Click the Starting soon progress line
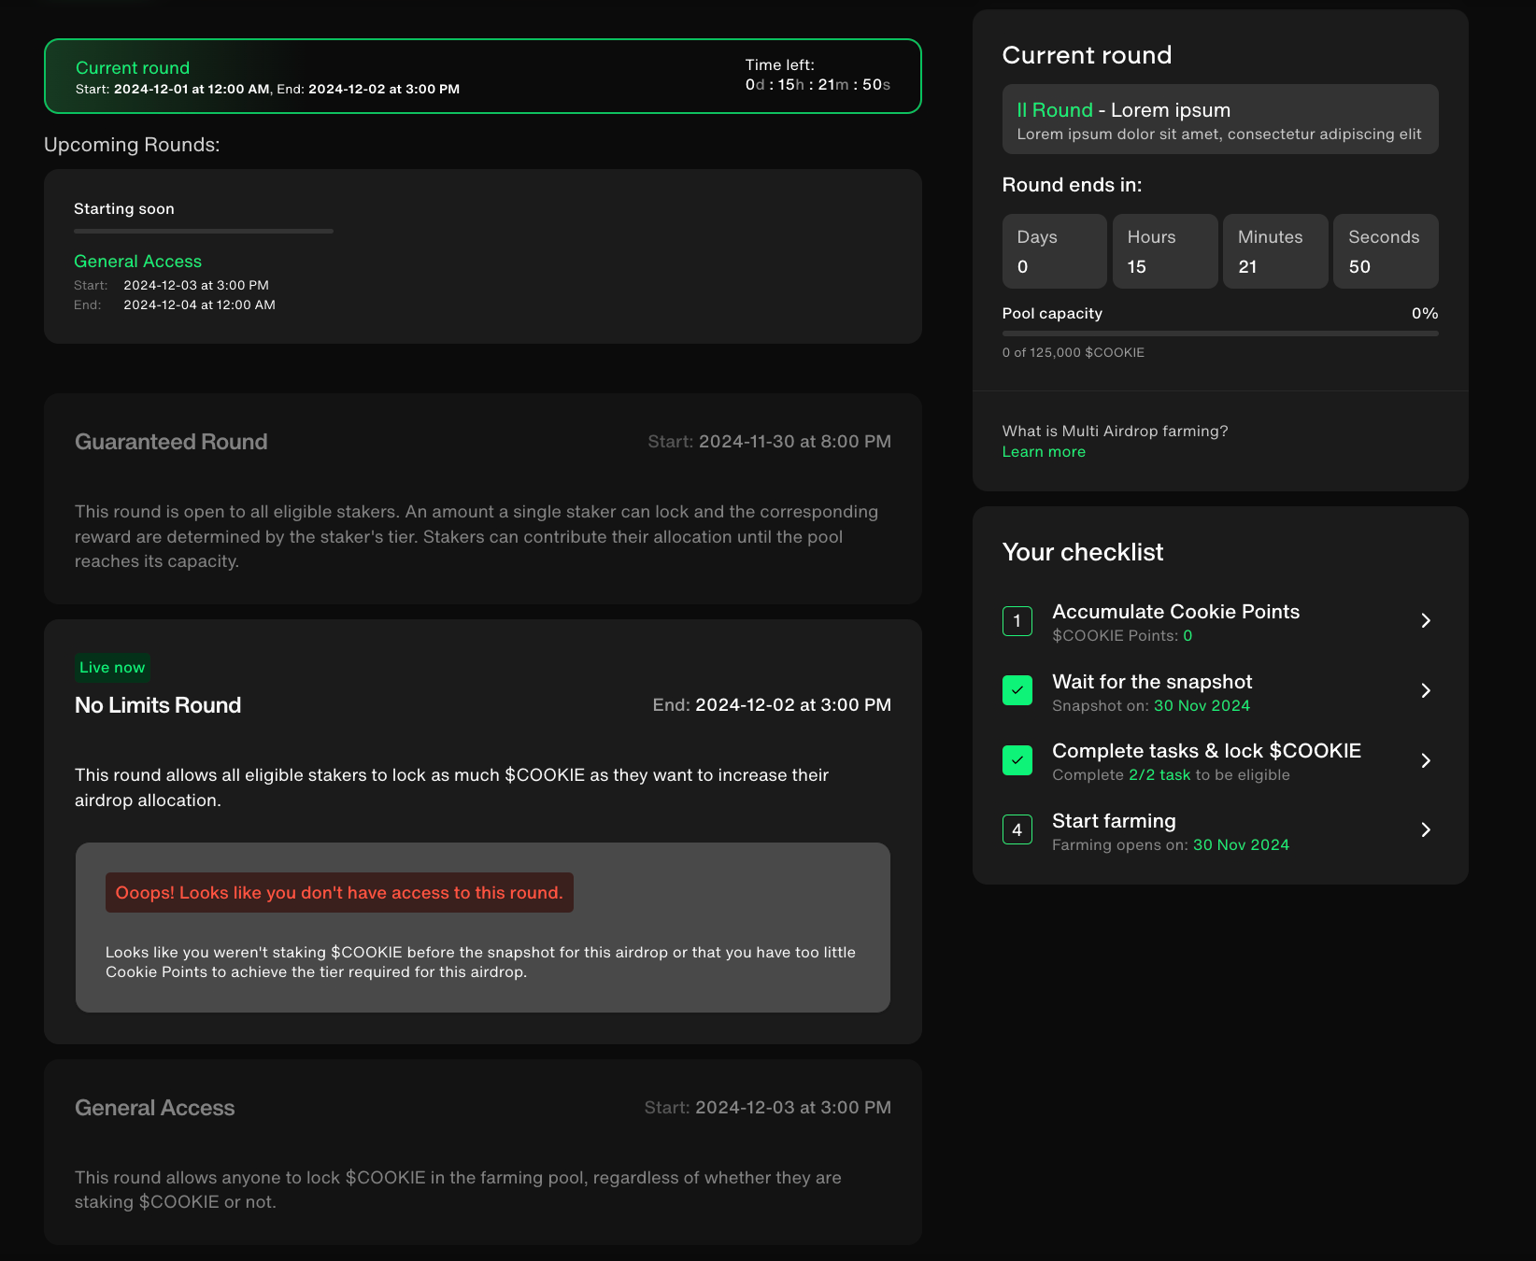Screen dimensions: 1536x1261 click(x=203, y=231)
